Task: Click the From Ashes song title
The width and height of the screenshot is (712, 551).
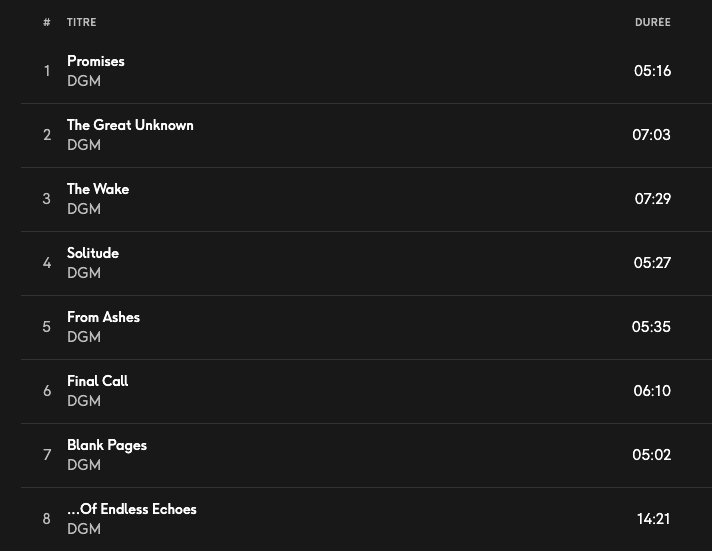Action: tap(103, 317)
